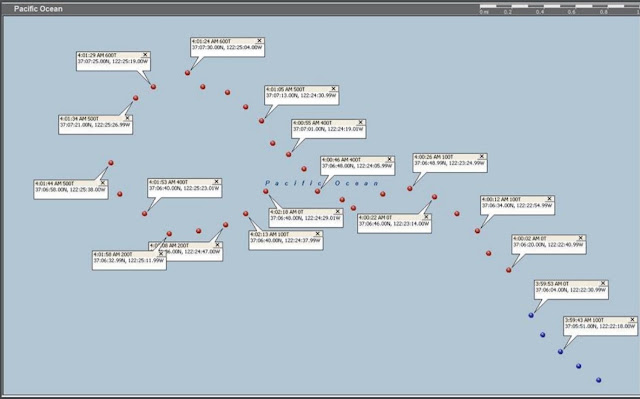
Task: Close the 4:00:55 AM 400T callout
Action: tap(361, 122)
